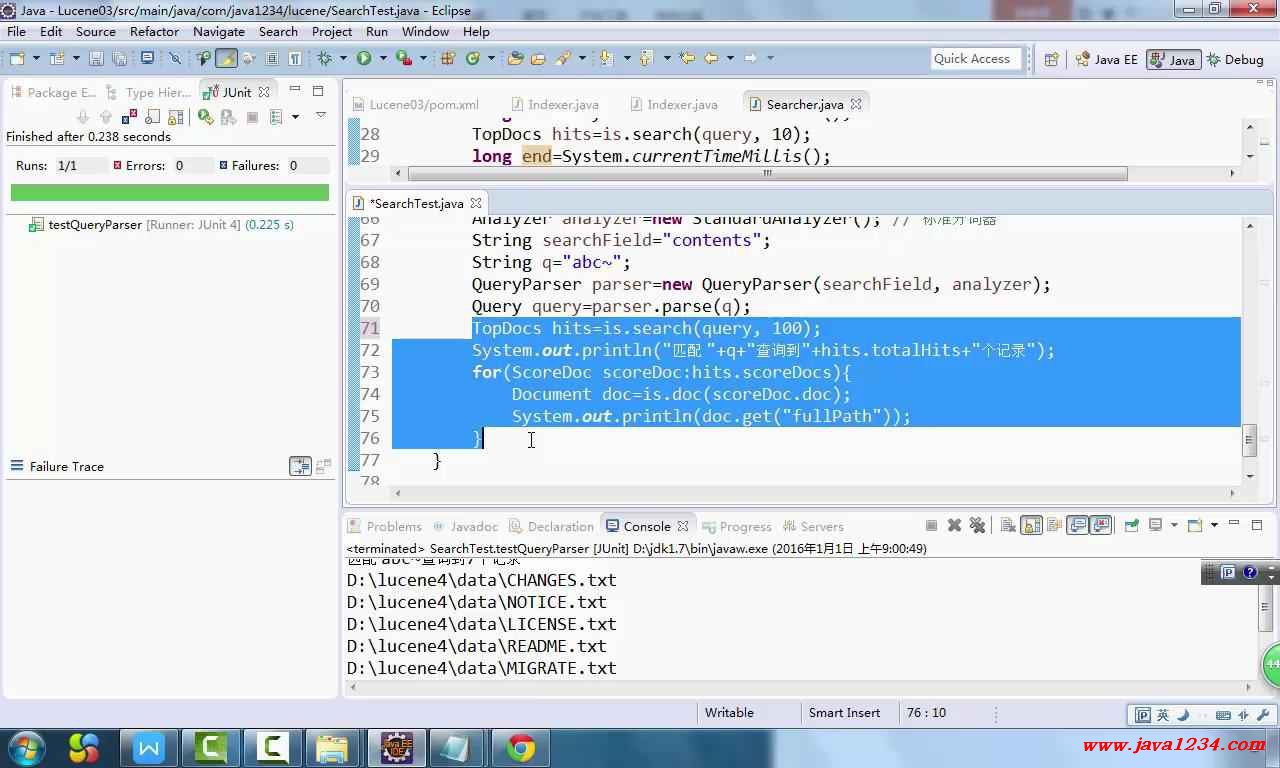The width and height of the screenshot is (1280, 768).
Task: Click the Test Run History icon in JUnit view
Action: [x=276, y=116]
